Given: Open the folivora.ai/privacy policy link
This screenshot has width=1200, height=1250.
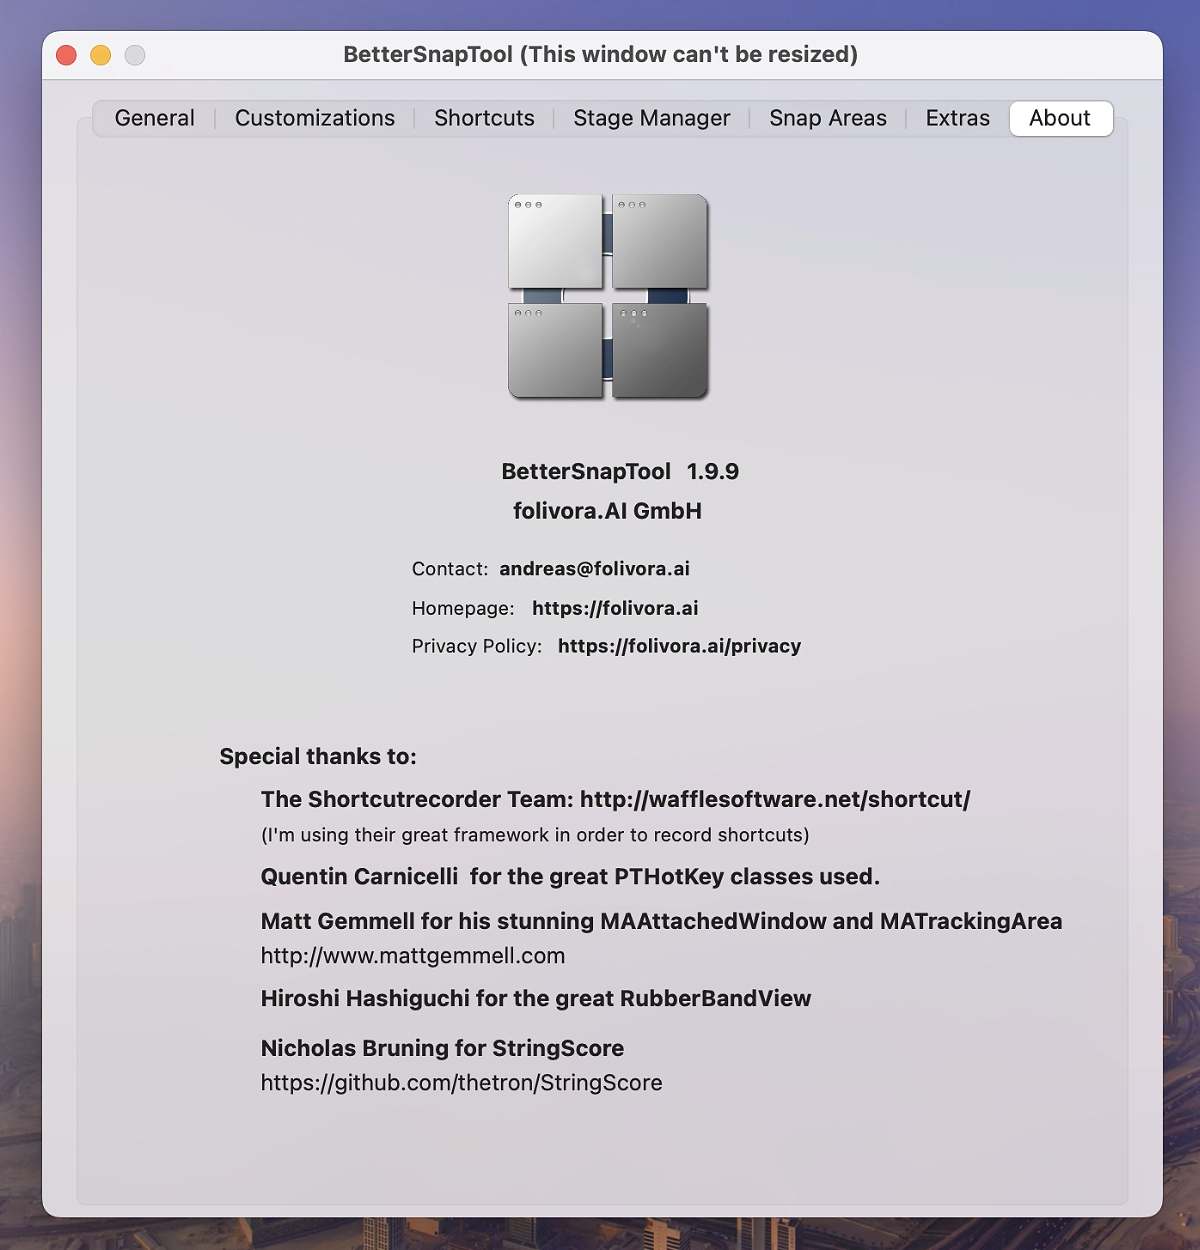Looking at the screenshot, I should click(x=680, y=646).
